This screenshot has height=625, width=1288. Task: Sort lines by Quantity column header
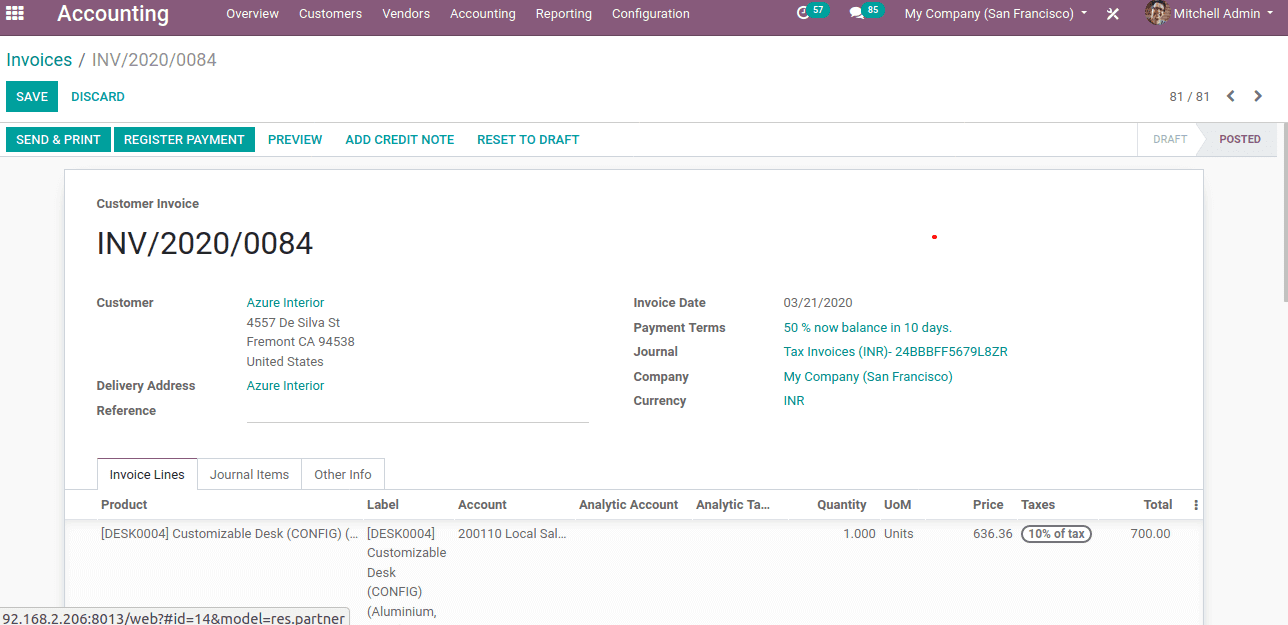coord(842,505)
